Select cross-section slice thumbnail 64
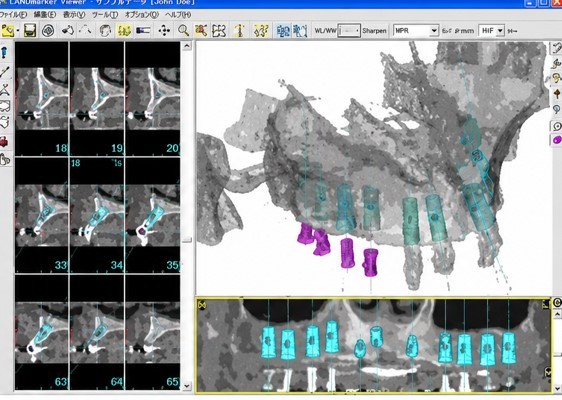The height and width of the screenshot is (400, 562). (x=97, y=332)
